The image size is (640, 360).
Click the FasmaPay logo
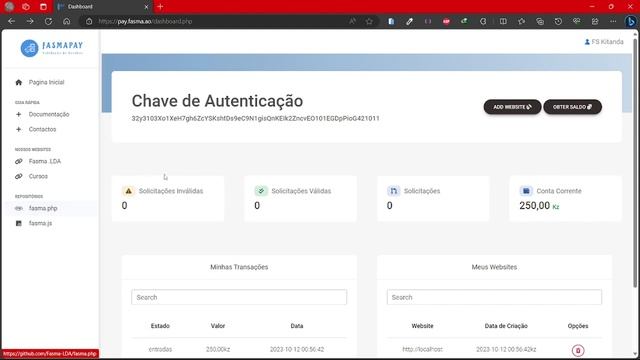pos(52,48)
